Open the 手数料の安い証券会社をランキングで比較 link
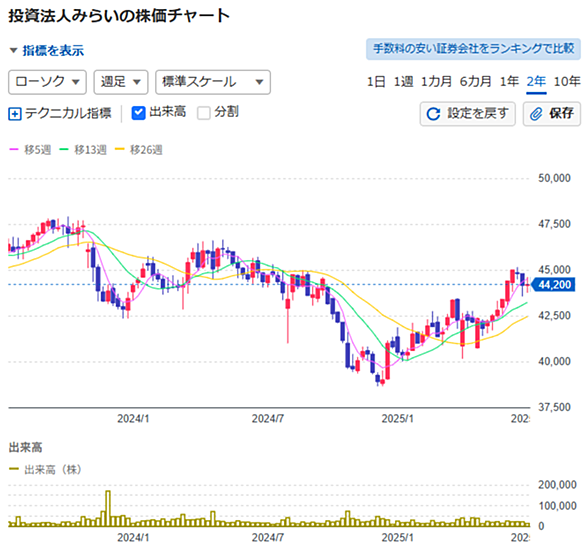The width and height of the screenshot is (586, 545). (473, 49)
